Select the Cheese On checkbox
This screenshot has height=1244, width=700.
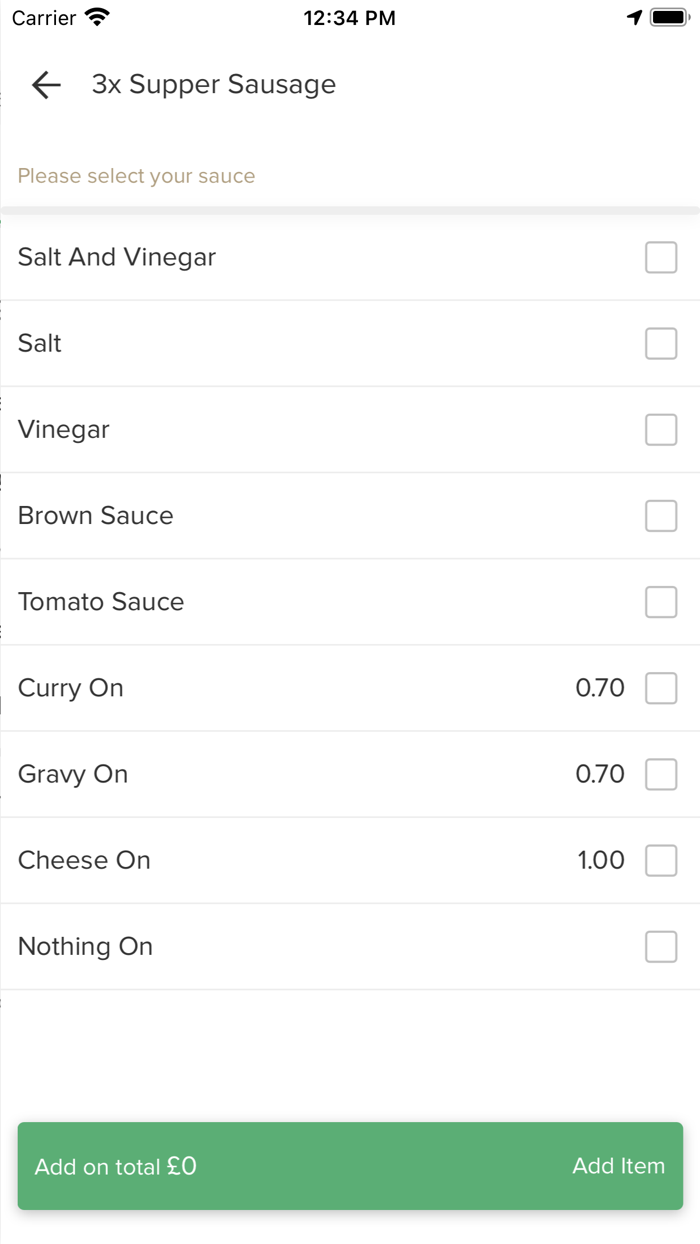point(661,860)
